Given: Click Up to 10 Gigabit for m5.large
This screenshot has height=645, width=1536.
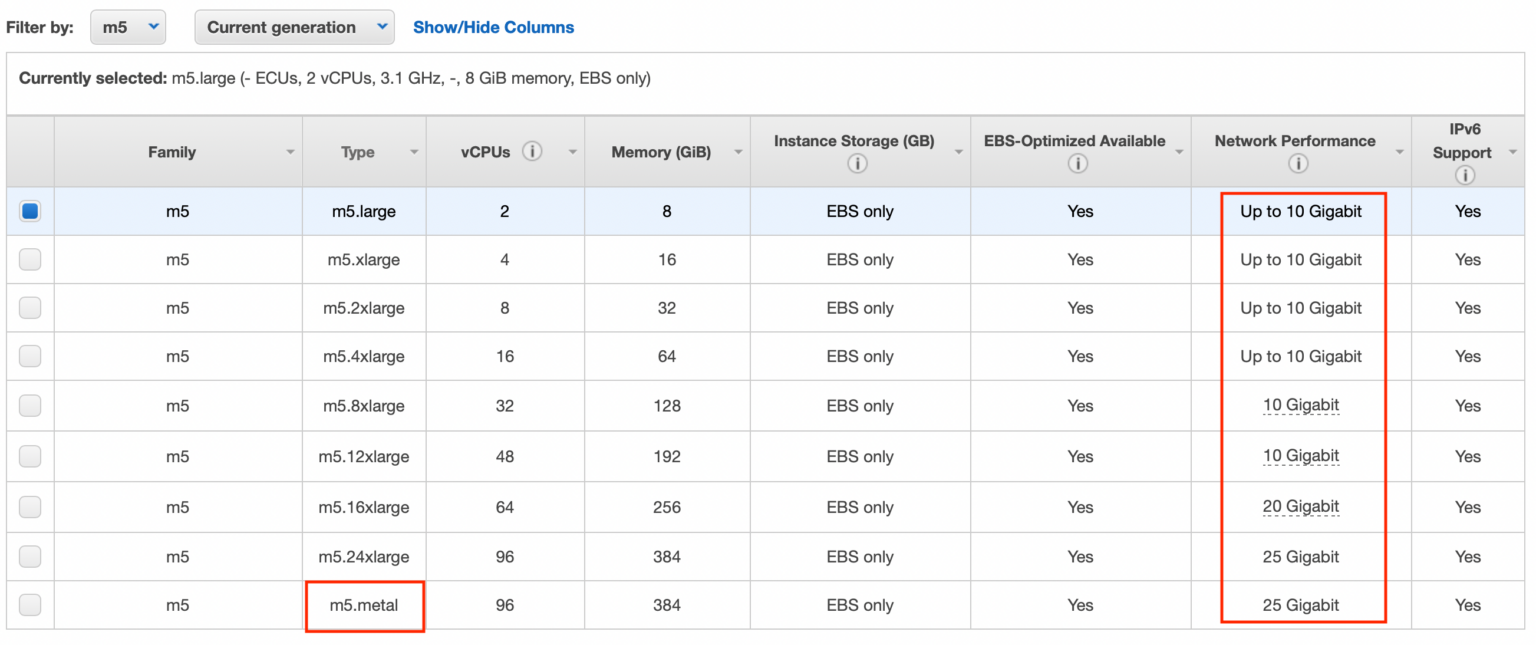Looking at the screenshot, I should tap(1301, 211).
